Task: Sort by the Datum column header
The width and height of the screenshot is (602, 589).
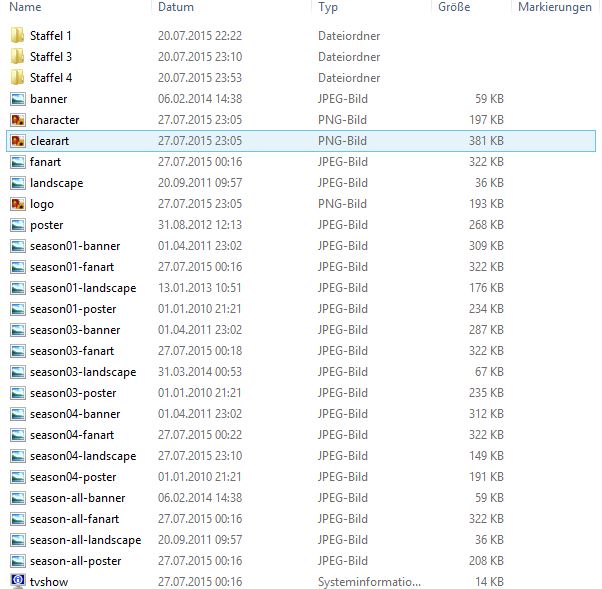Action: tap(176, 7)
